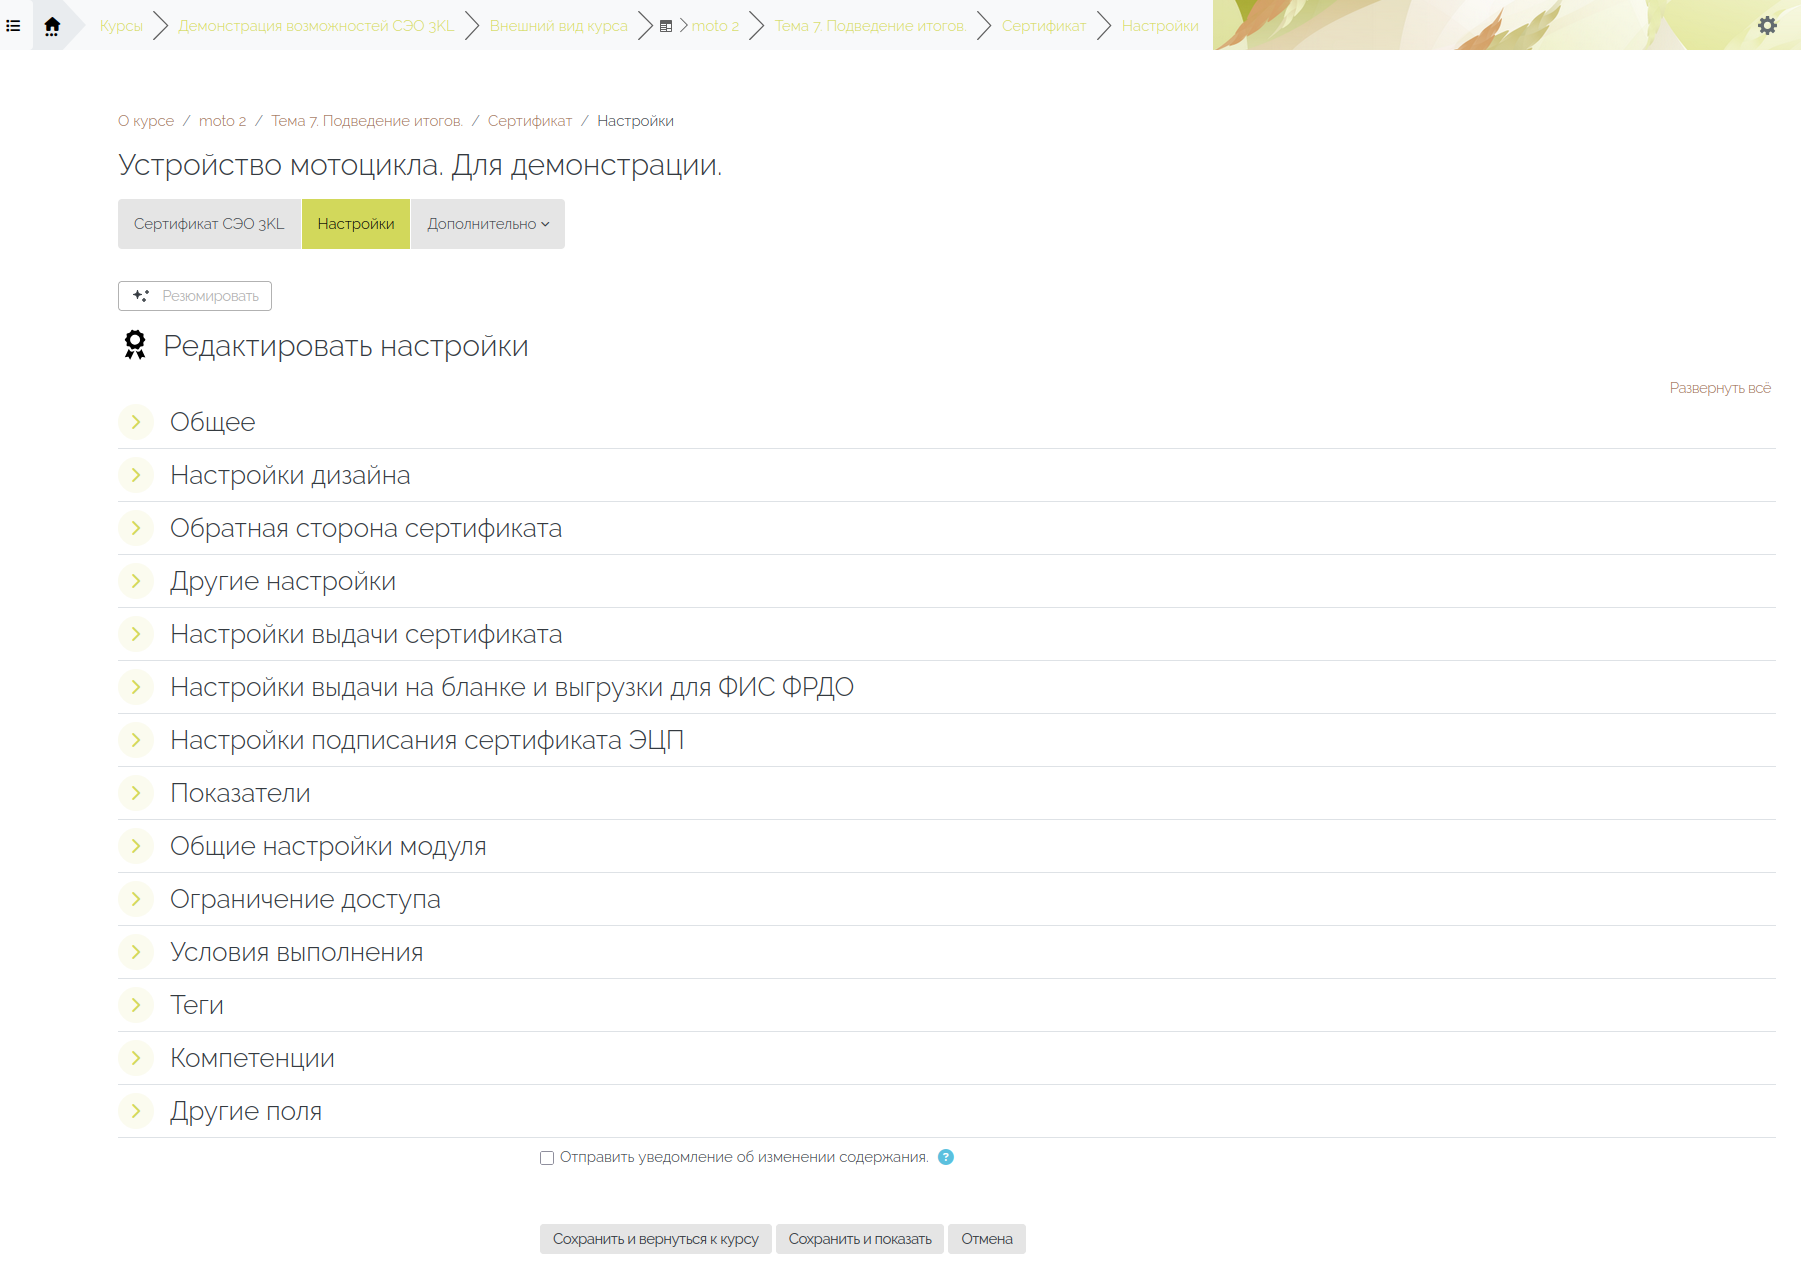Viewport: 1801px width, 1288px height.
Task: Open the hamburger navigation menu icon
Action: click(x=13, y=26)
